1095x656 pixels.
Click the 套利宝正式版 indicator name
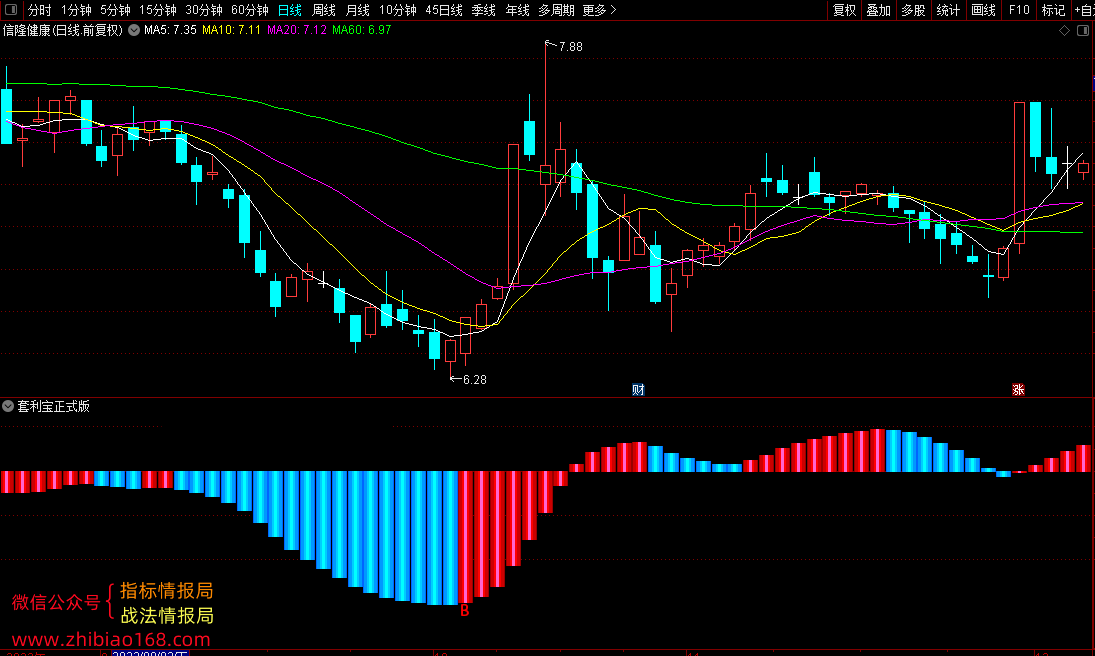tap(54, 406)
